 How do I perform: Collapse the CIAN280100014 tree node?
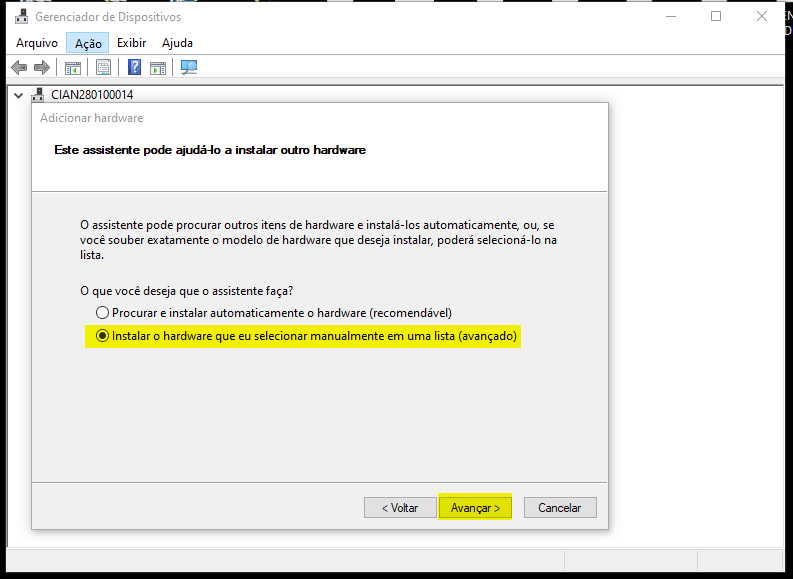[19, 95]
